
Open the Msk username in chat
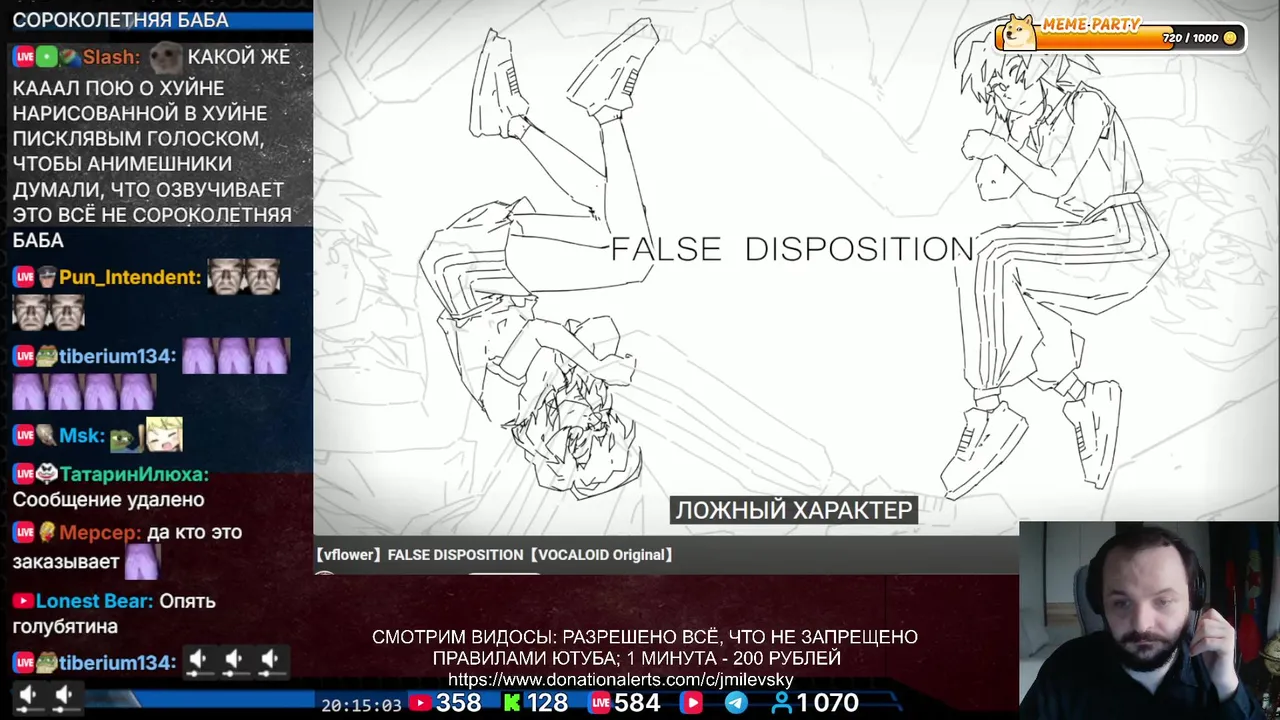click(81, 435)
